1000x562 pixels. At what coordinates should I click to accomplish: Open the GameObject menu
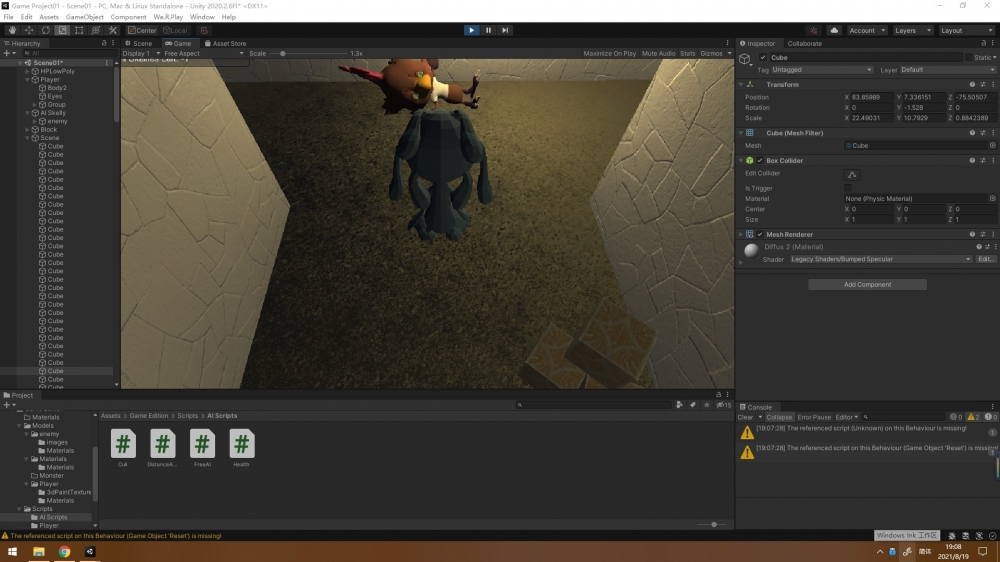84,17
